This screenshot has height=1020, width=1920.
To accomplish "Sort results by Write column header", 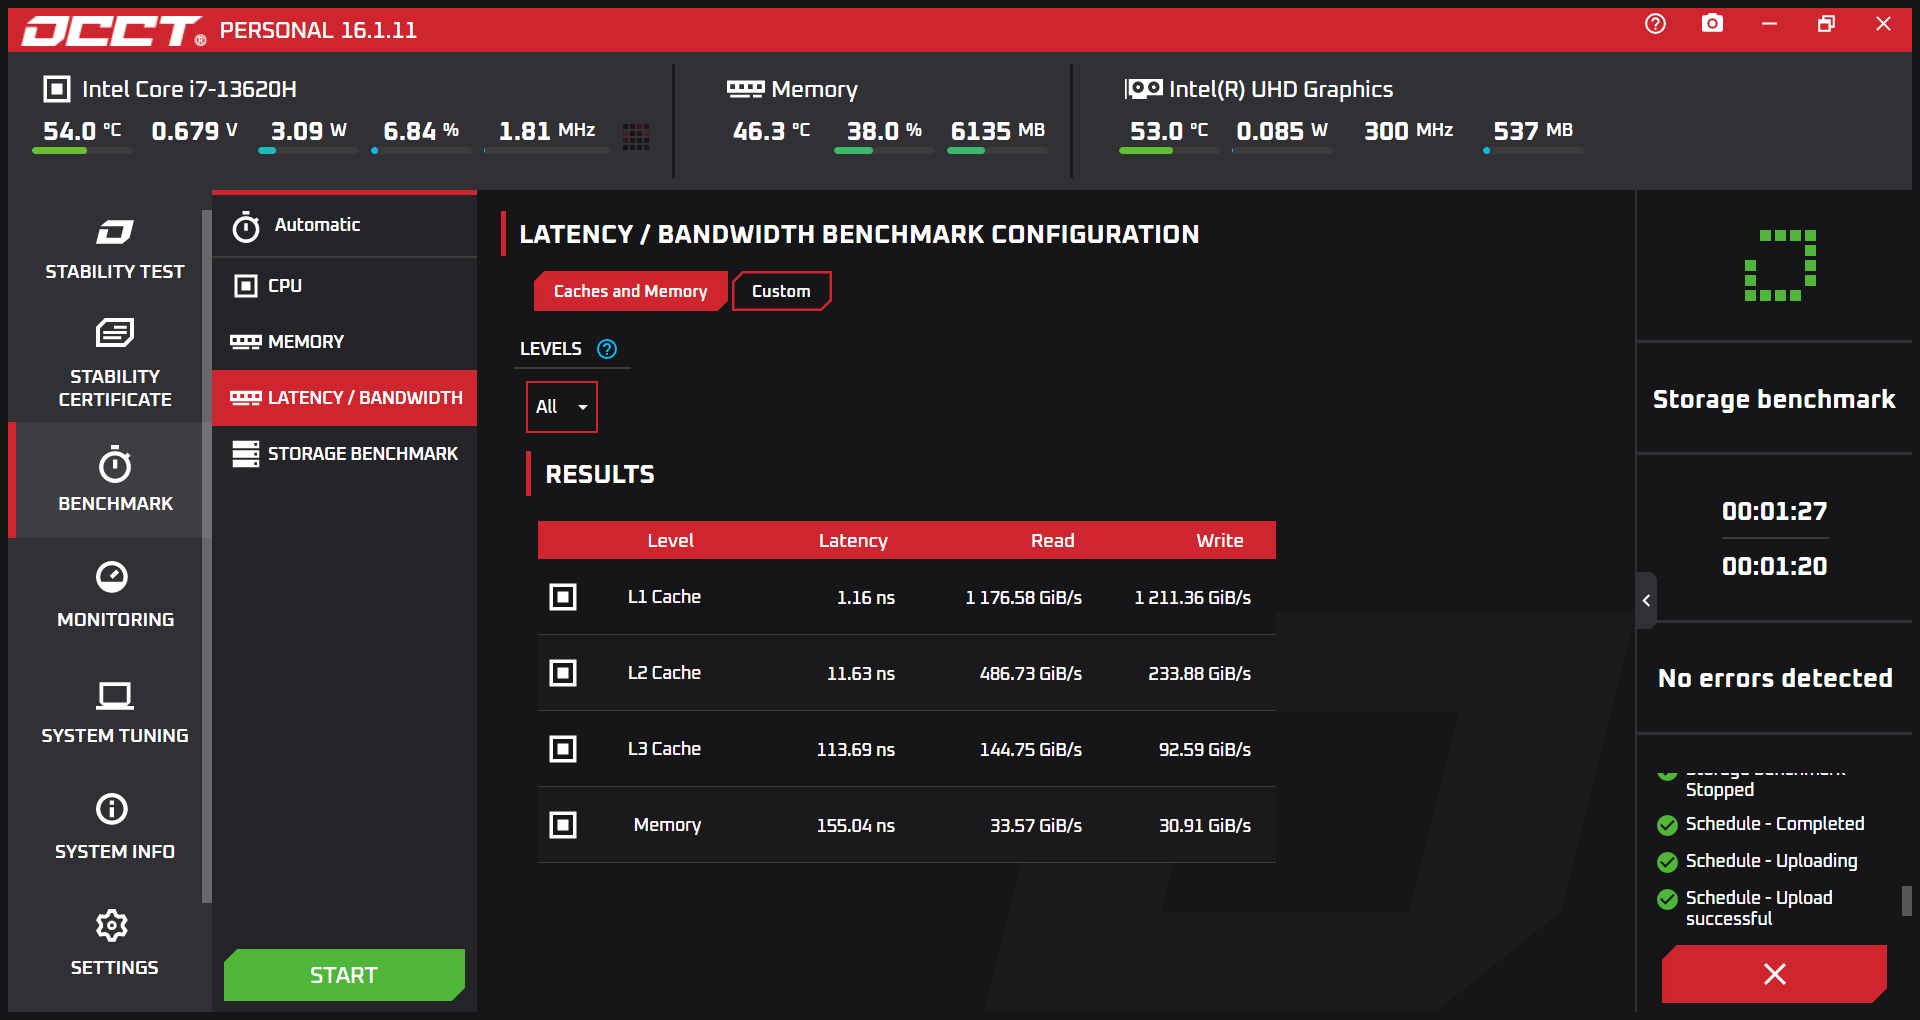I will (x=1220, y=540).
